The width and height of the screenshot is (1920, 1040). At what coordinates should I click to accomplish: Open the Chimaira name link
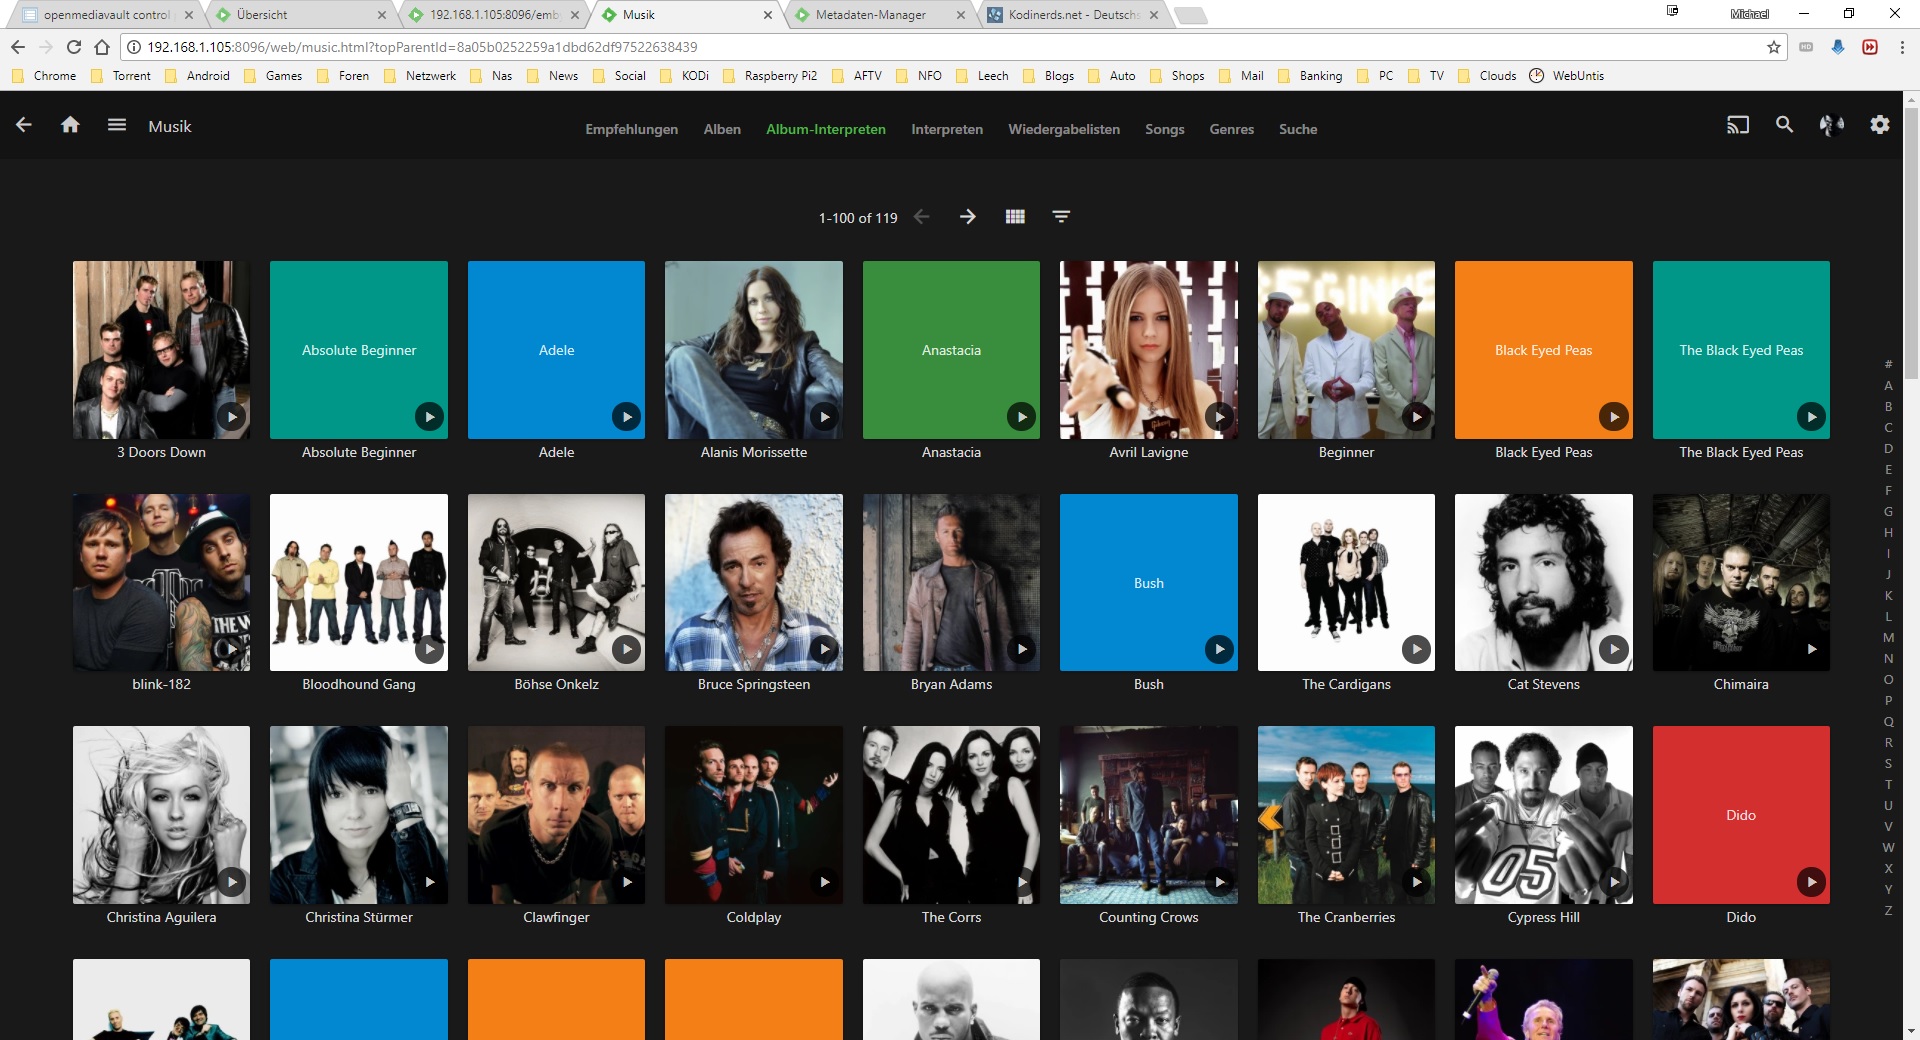(x=1741, y=684)
